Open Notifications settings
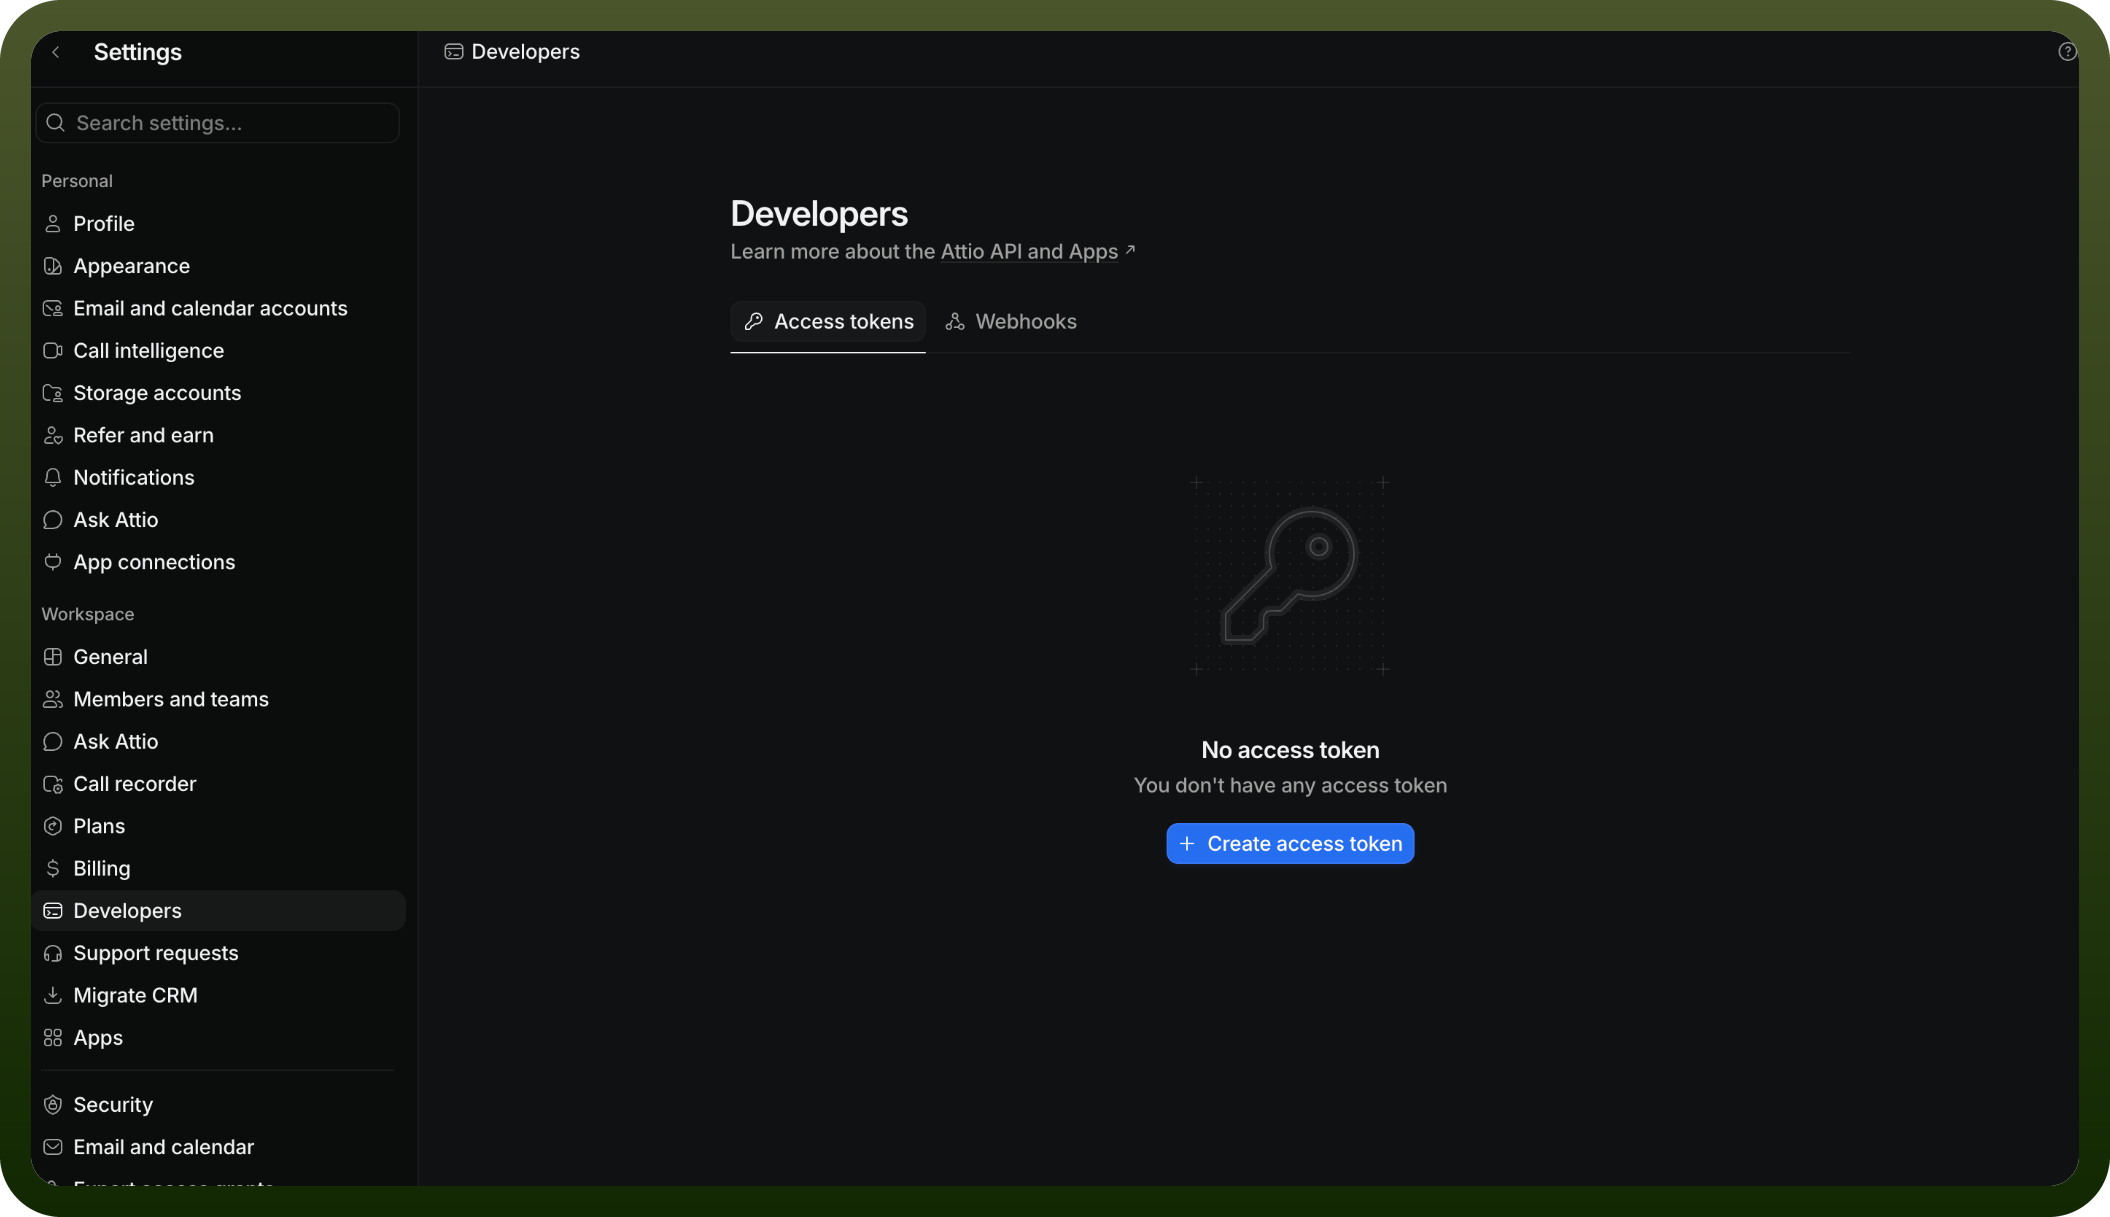 [218, 478]
